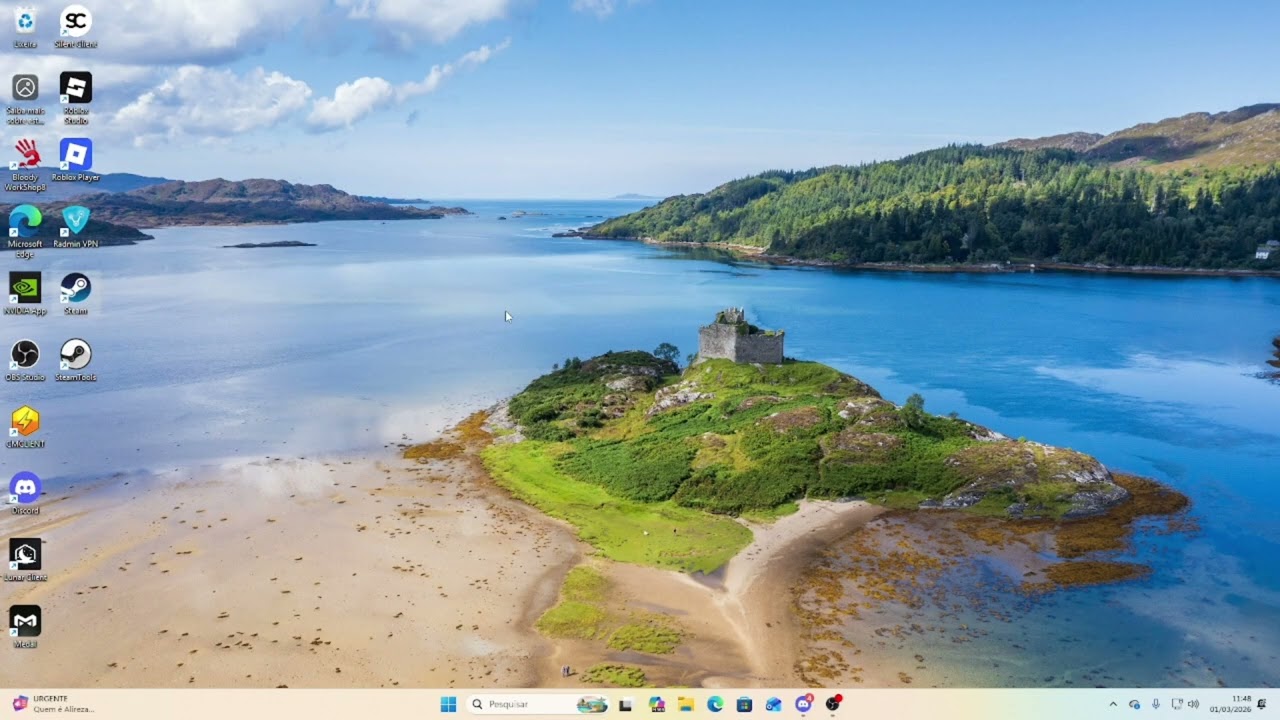Select the Roblox Studio desktop shortcut
1280x720 pixels.
(76, 98)
